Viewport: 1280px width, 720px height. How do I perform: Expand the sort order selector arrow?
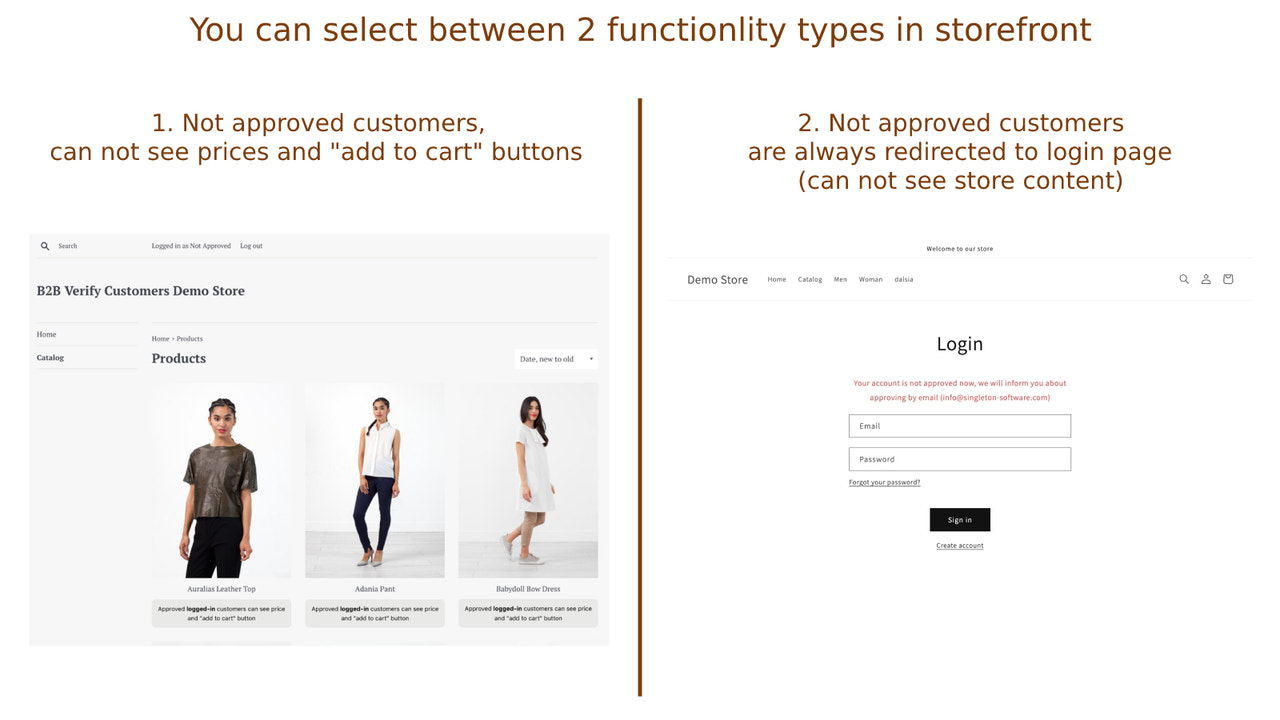590,358
